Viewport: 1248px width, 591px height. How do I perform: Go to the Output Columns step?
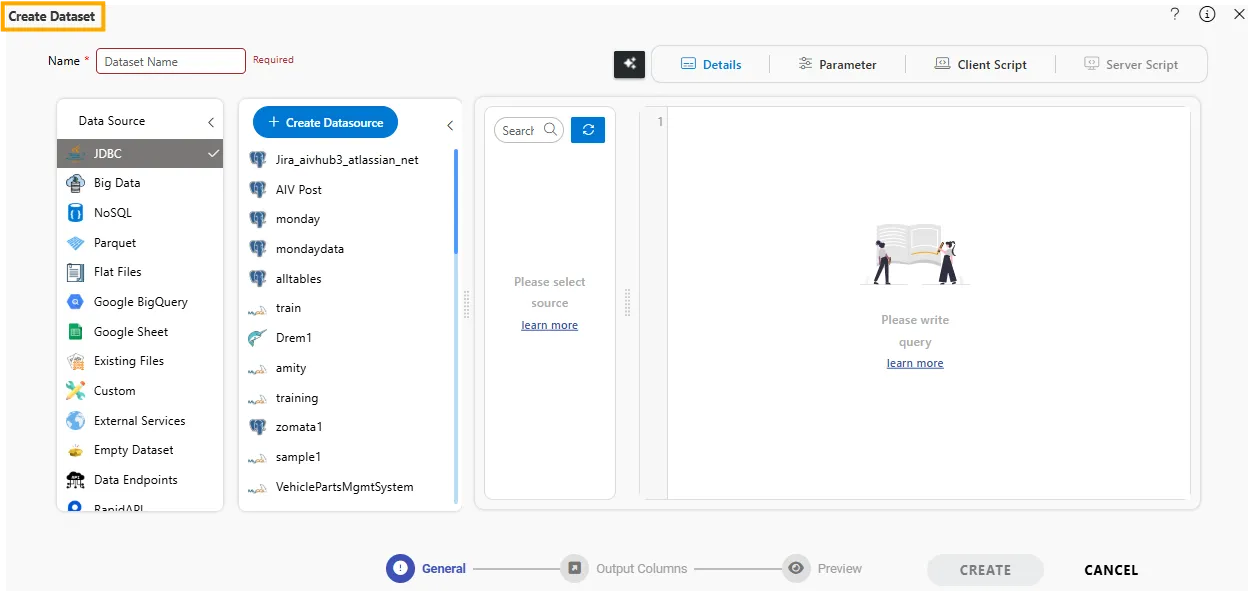click(575, 568)
